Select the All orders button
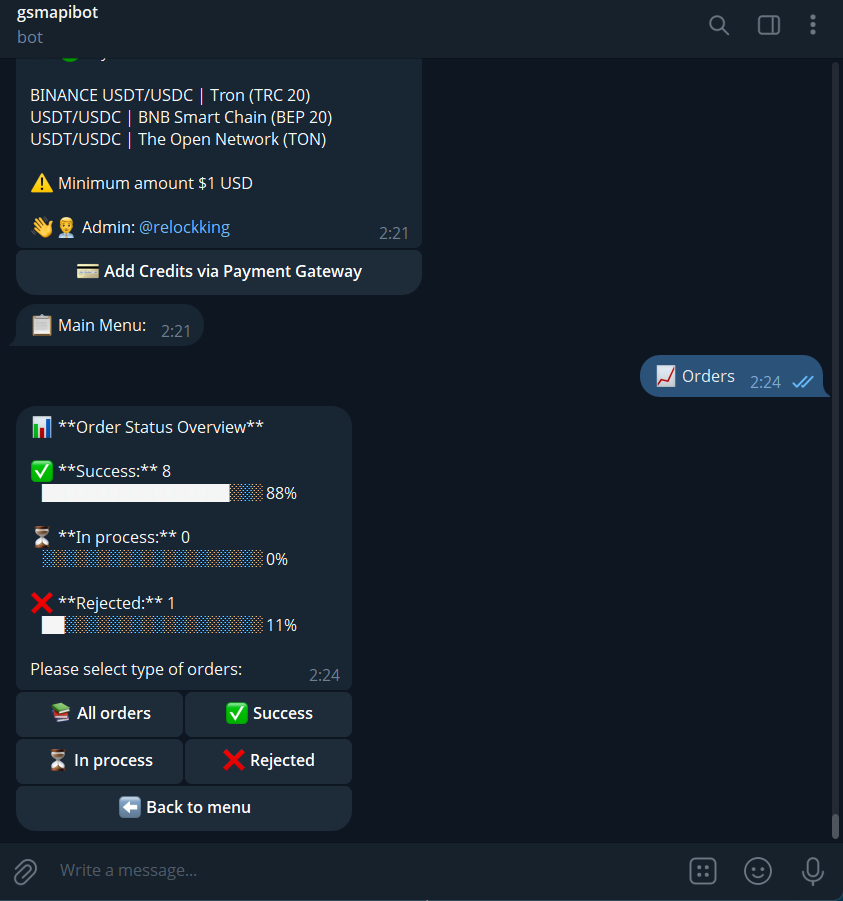This screenshot has width=843, height=901. click(99, 714)
